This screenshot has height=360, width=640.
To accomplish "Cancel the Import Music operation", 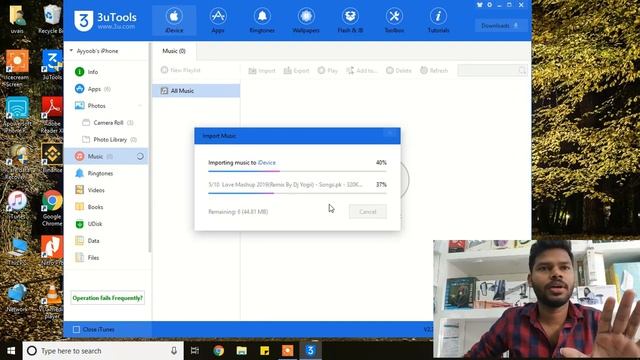I will click(x=368, y=211).
